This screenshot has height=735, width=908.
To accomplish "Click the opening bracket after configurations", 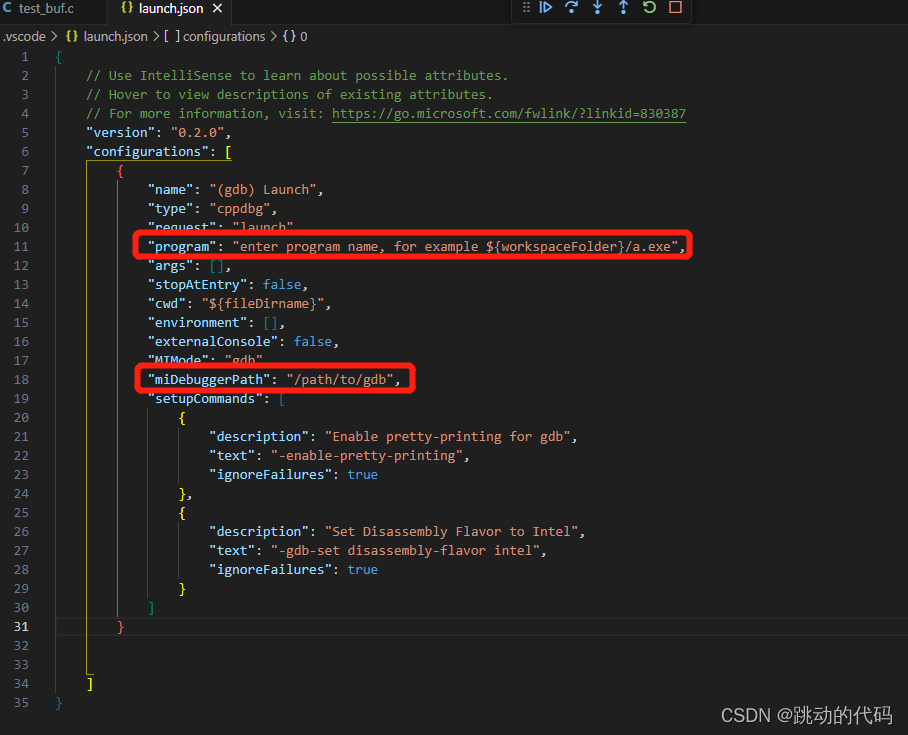I will [228, 152].
